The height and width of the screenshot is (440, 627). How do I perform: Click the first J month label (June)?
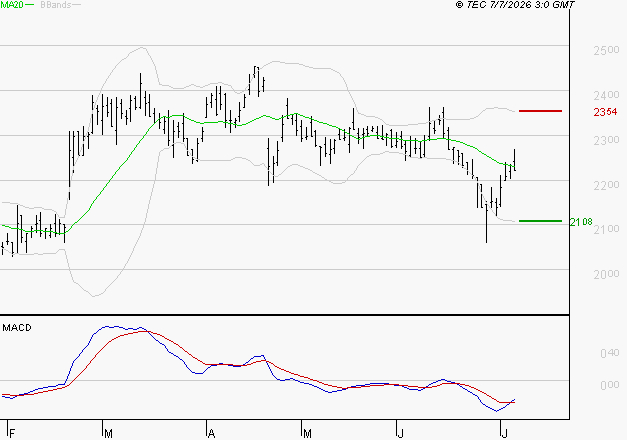point(401,433)
